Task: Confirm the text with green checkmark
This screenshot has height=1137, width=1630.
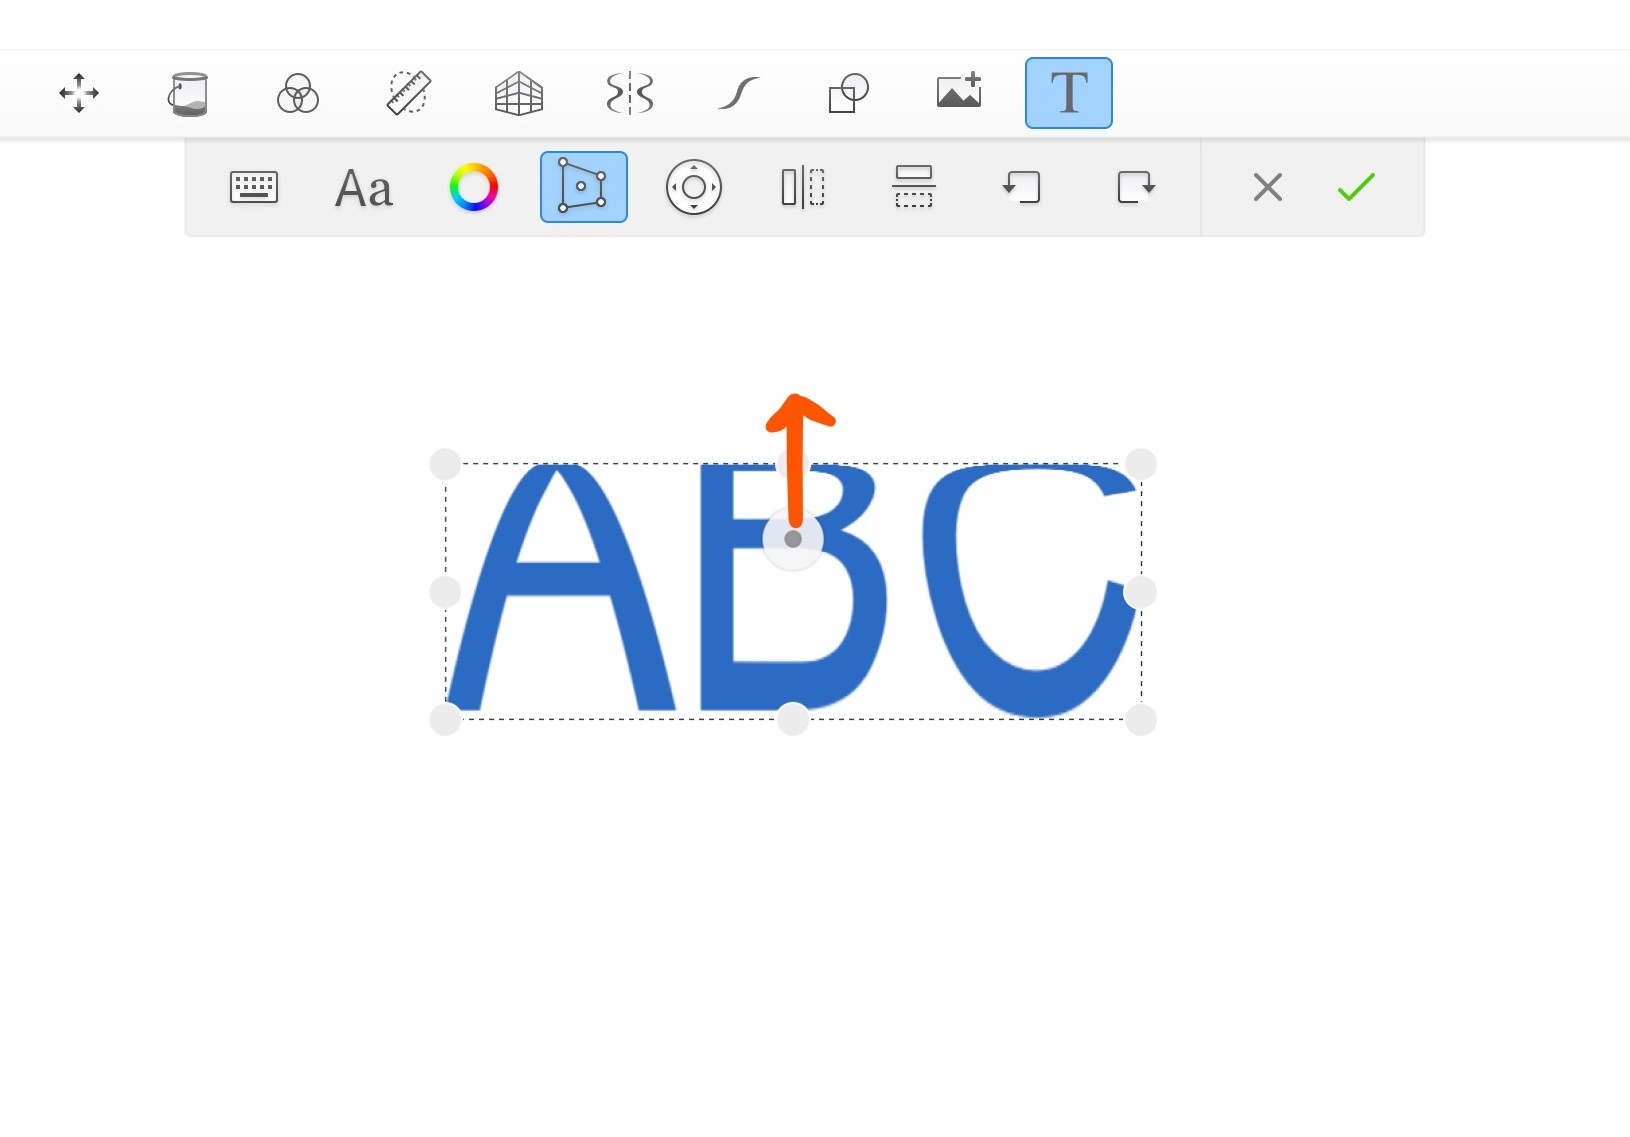Action: 1357,187
